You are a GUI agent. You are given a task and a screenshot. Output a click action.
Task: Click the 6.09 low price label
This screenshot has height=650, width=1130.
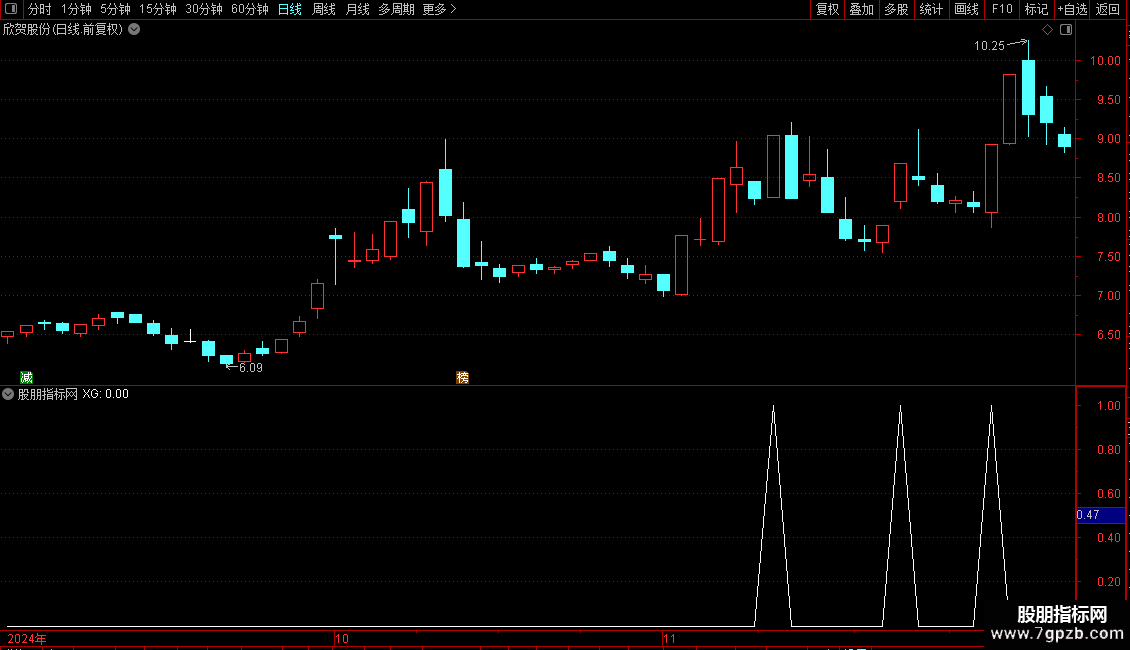pyautogui.click(x=251, y=368)
